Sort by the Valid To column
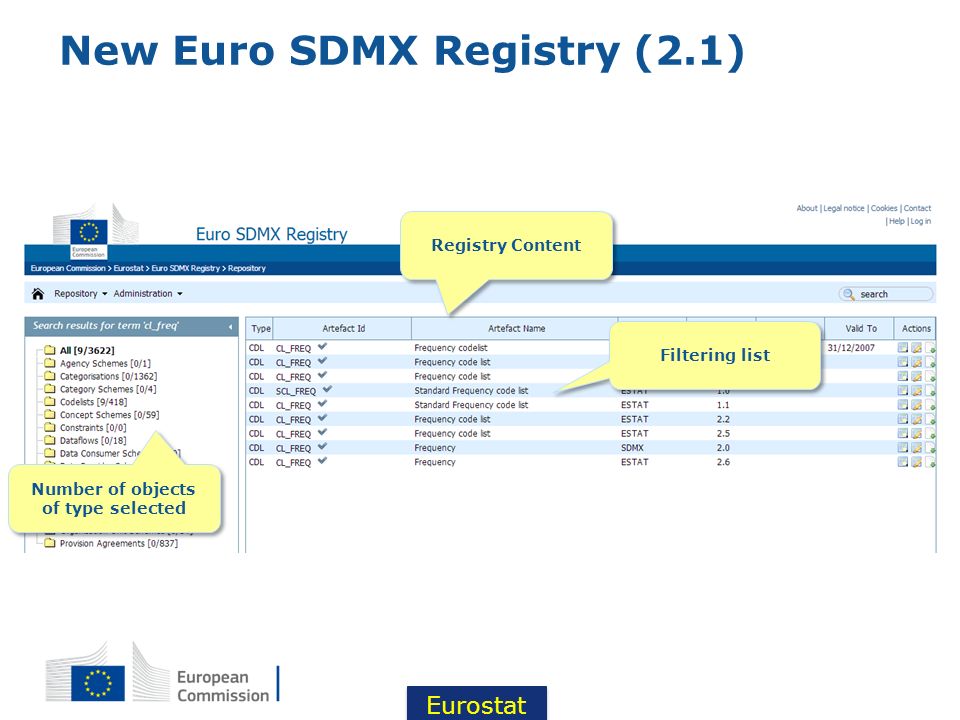 (x=860, y=329)
